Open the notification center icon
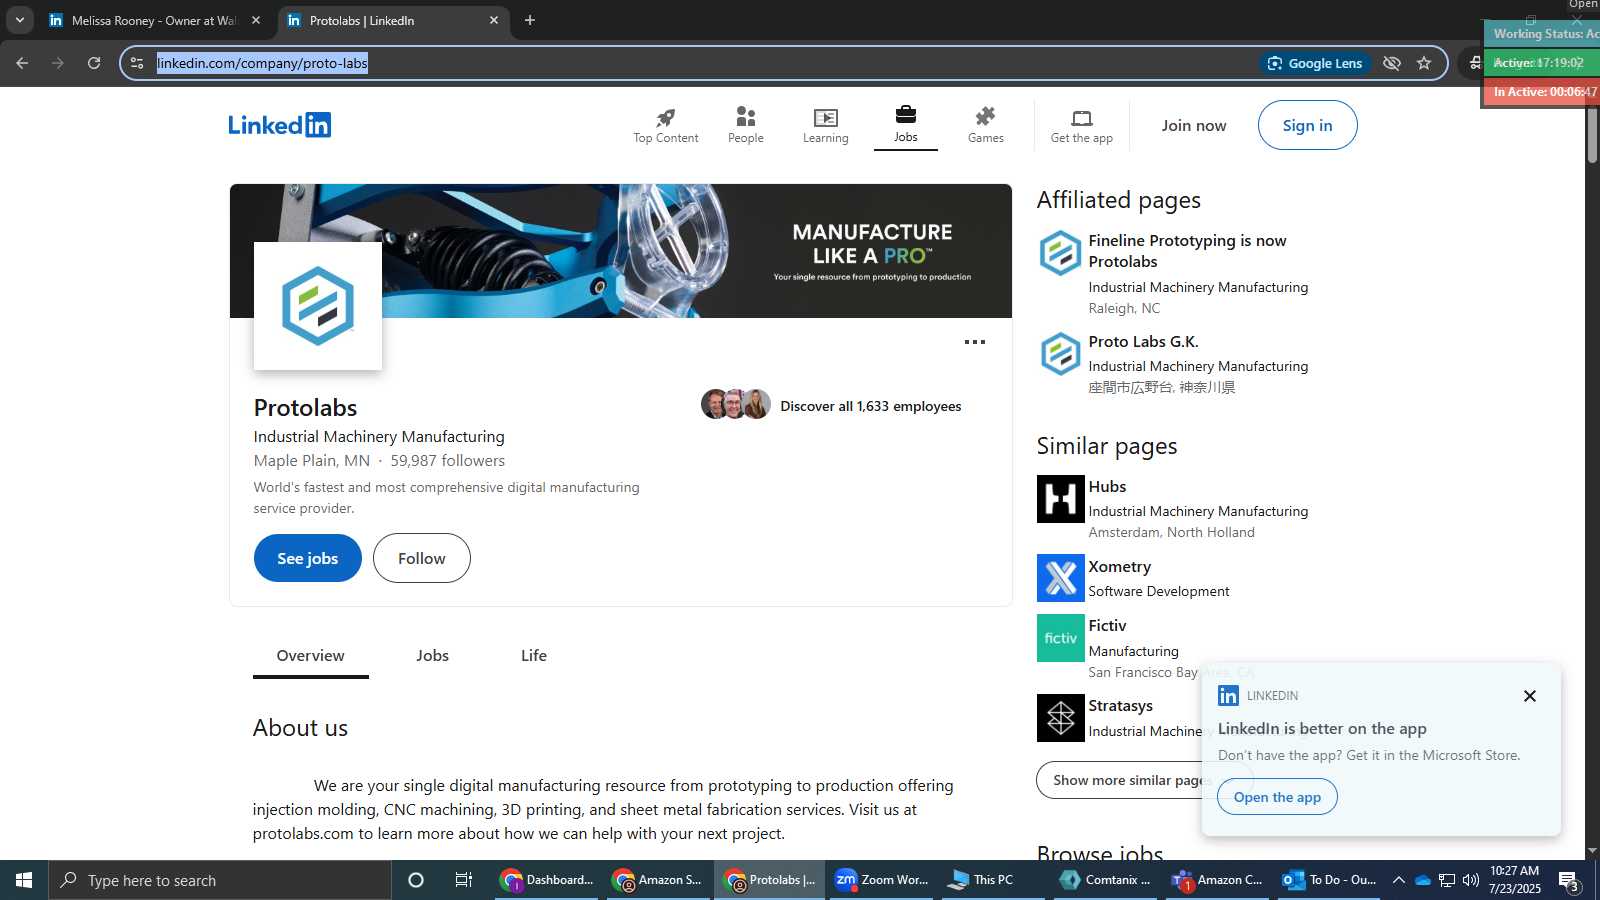 tap(1569, 881)
